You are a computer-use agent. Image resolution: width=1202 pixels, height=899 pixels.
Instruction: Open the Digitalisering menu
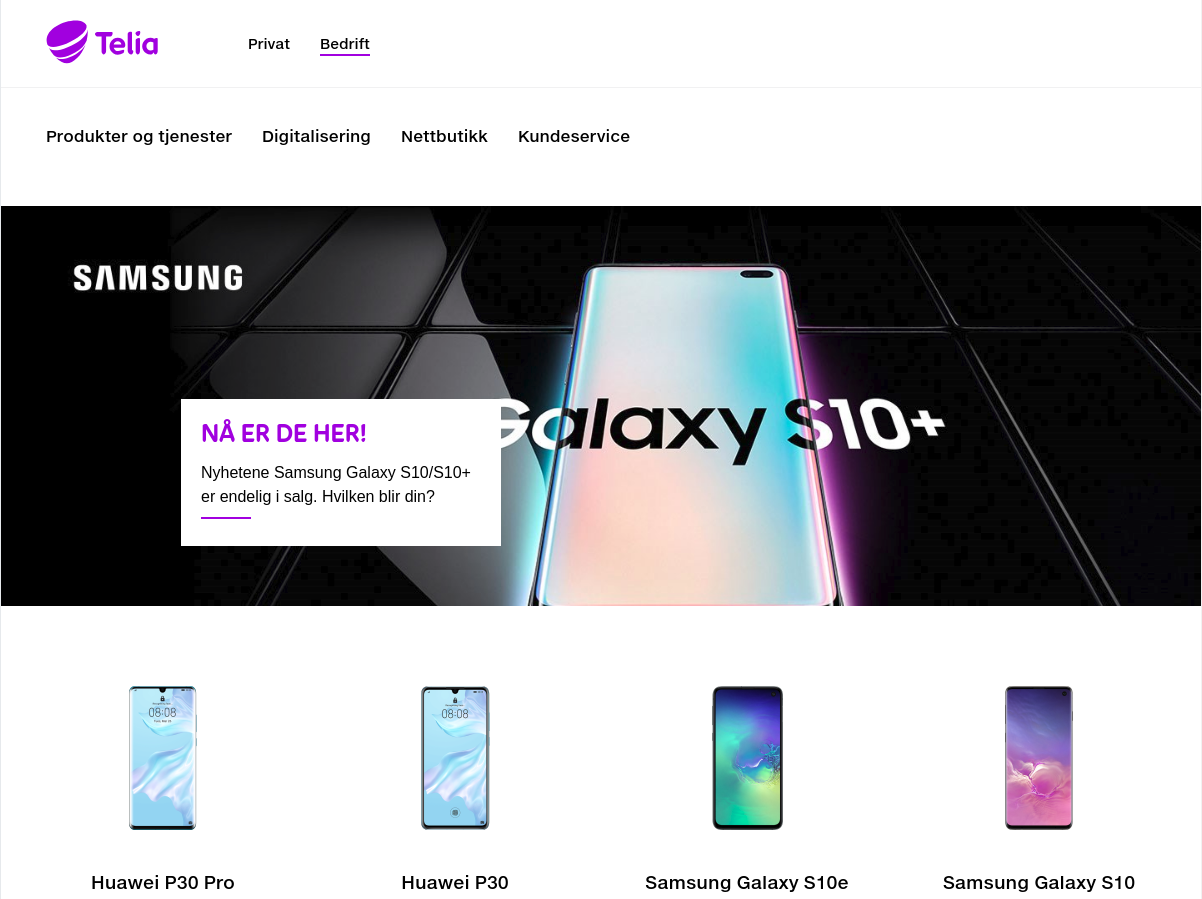pyautogui.click(x=316, y=136)
